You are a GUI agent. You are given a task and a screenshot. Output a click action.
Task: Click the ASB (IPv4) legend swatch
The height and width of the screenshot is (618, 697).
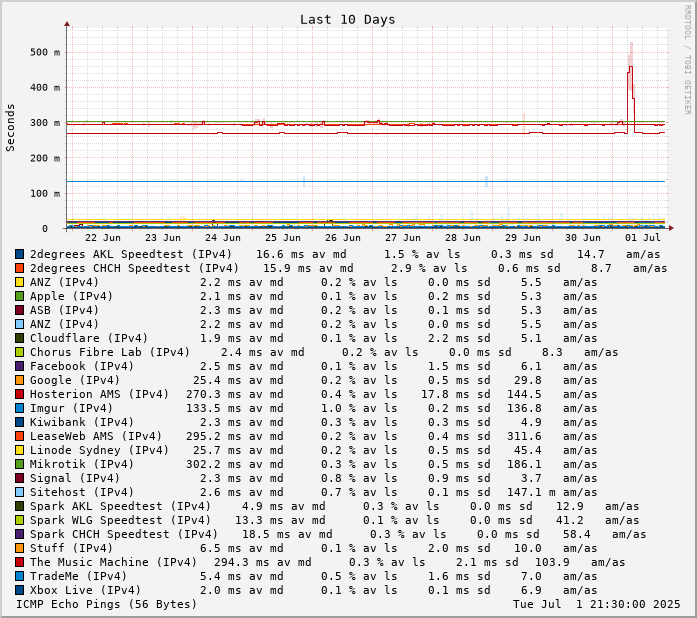(19, 310)
